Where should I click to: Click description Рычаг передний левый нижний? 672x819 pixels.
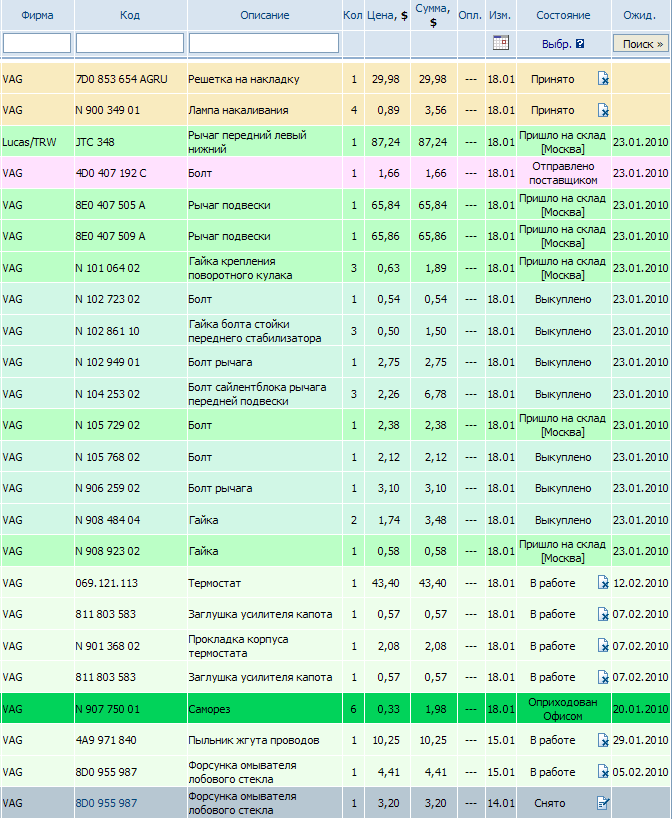[247, 142]
